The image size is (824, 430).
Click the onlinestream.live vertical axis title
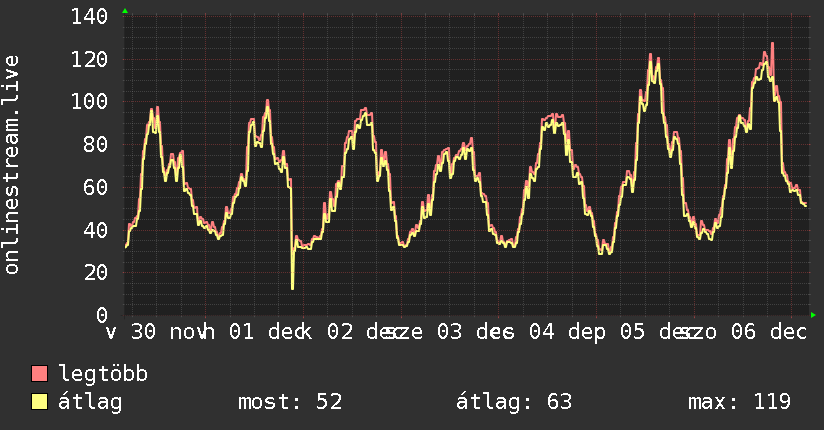tap(11, 165)
